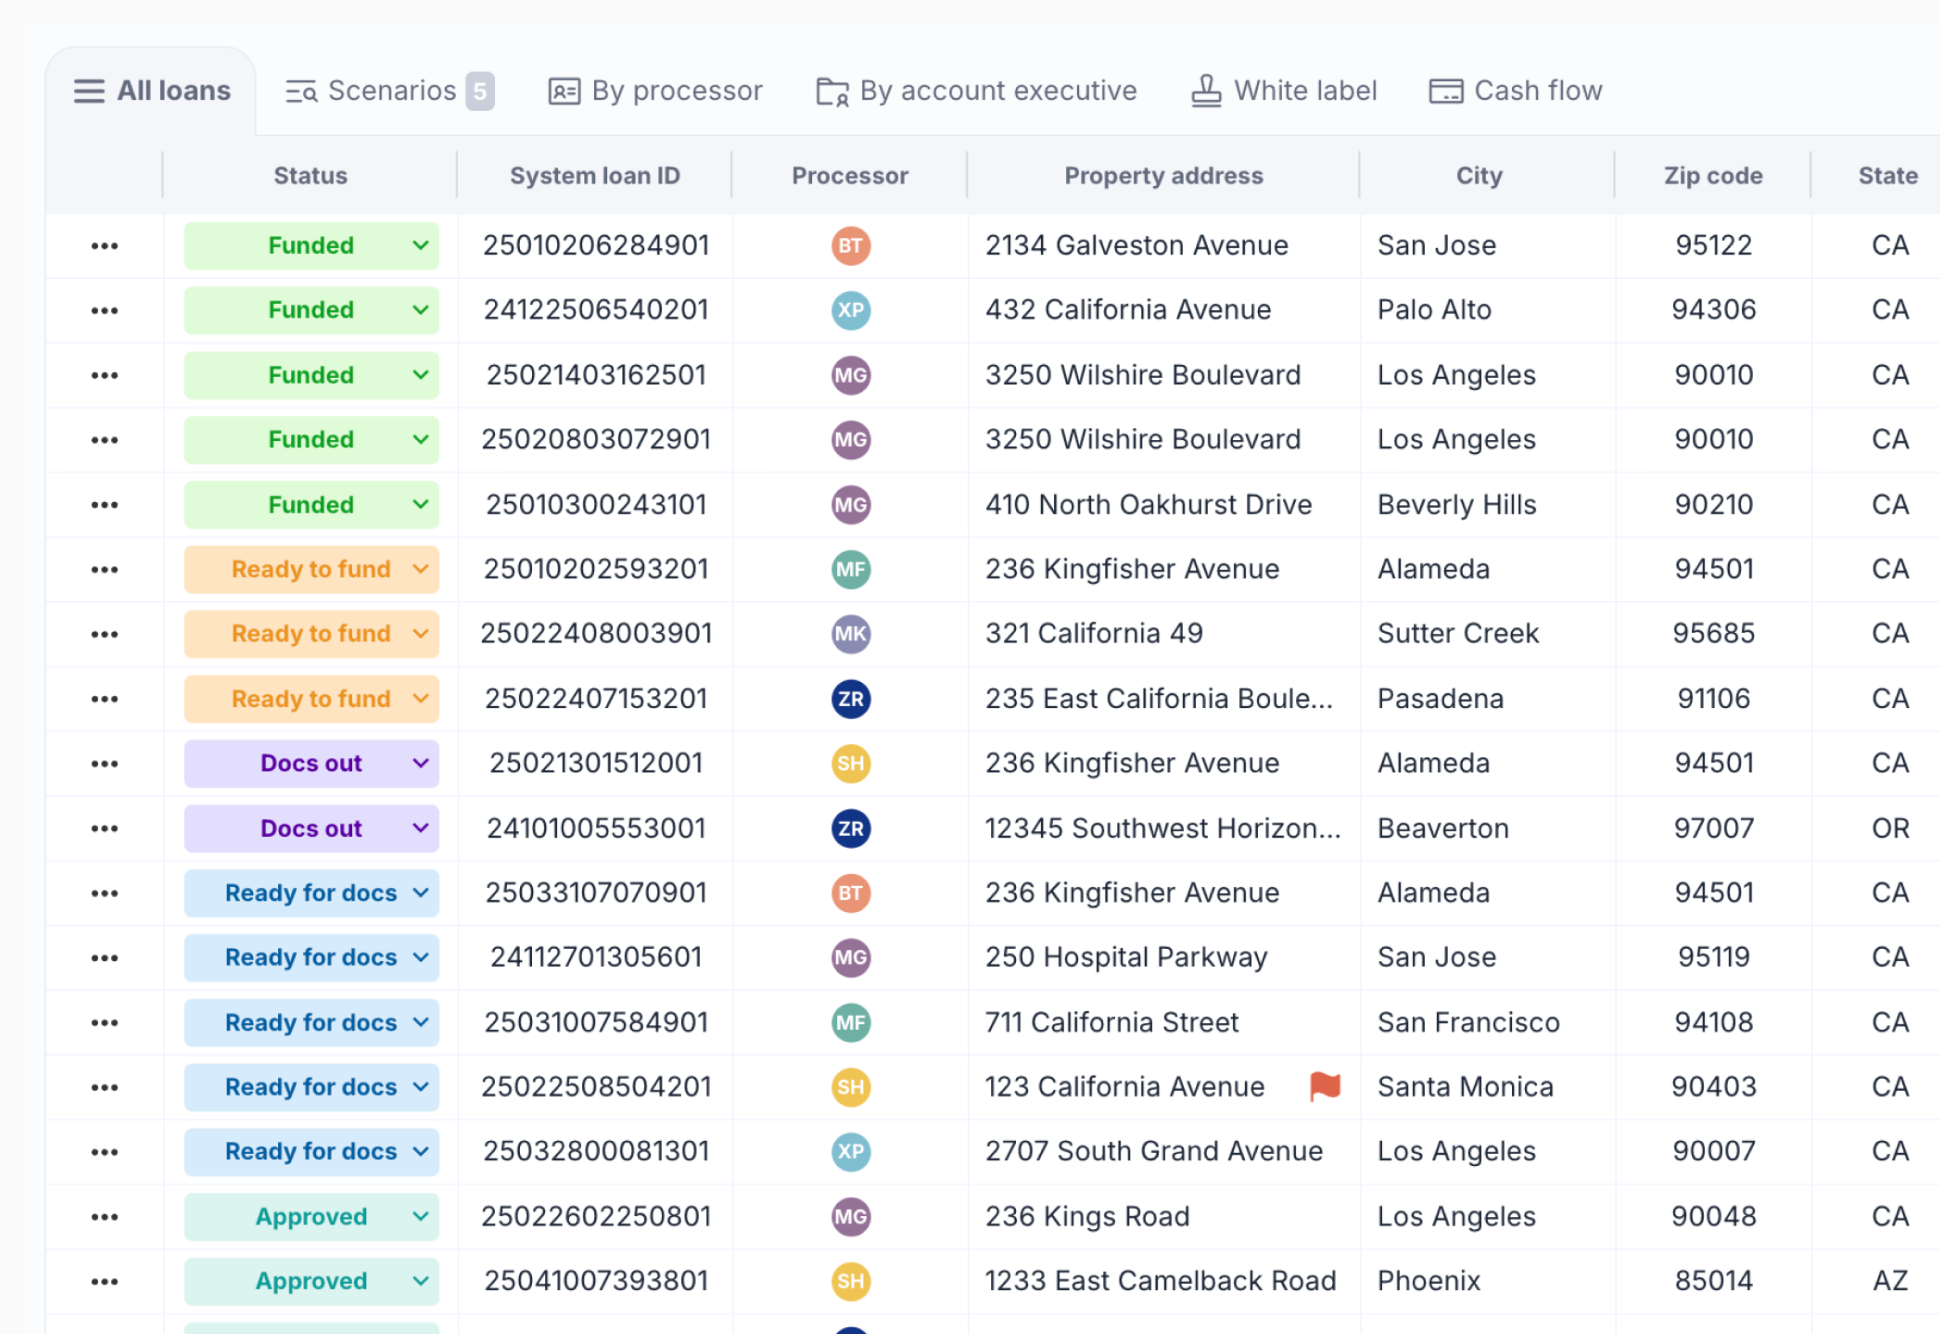The image size is (1940, 1334).
Task: Click MG avatar for 250 Hospital Parkway
Action: click(851, 958)
